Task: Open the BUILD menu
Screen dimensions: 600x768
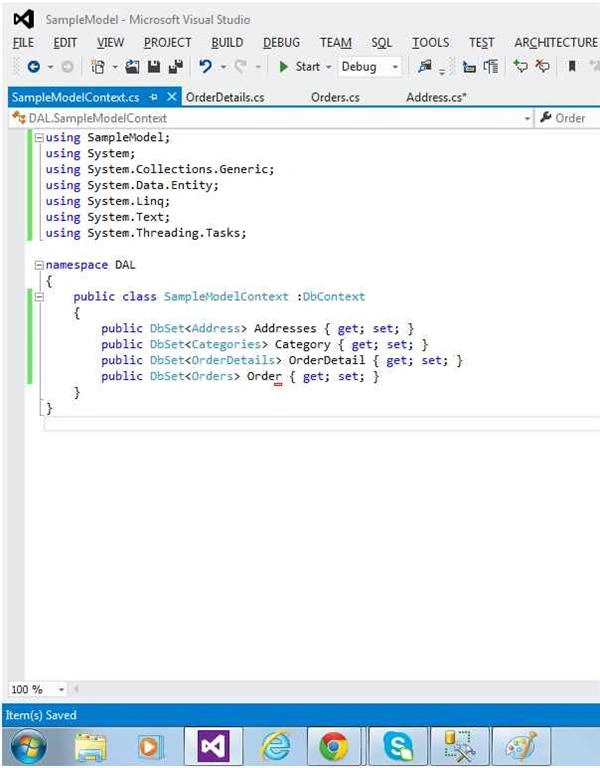Action: point(227,43)
